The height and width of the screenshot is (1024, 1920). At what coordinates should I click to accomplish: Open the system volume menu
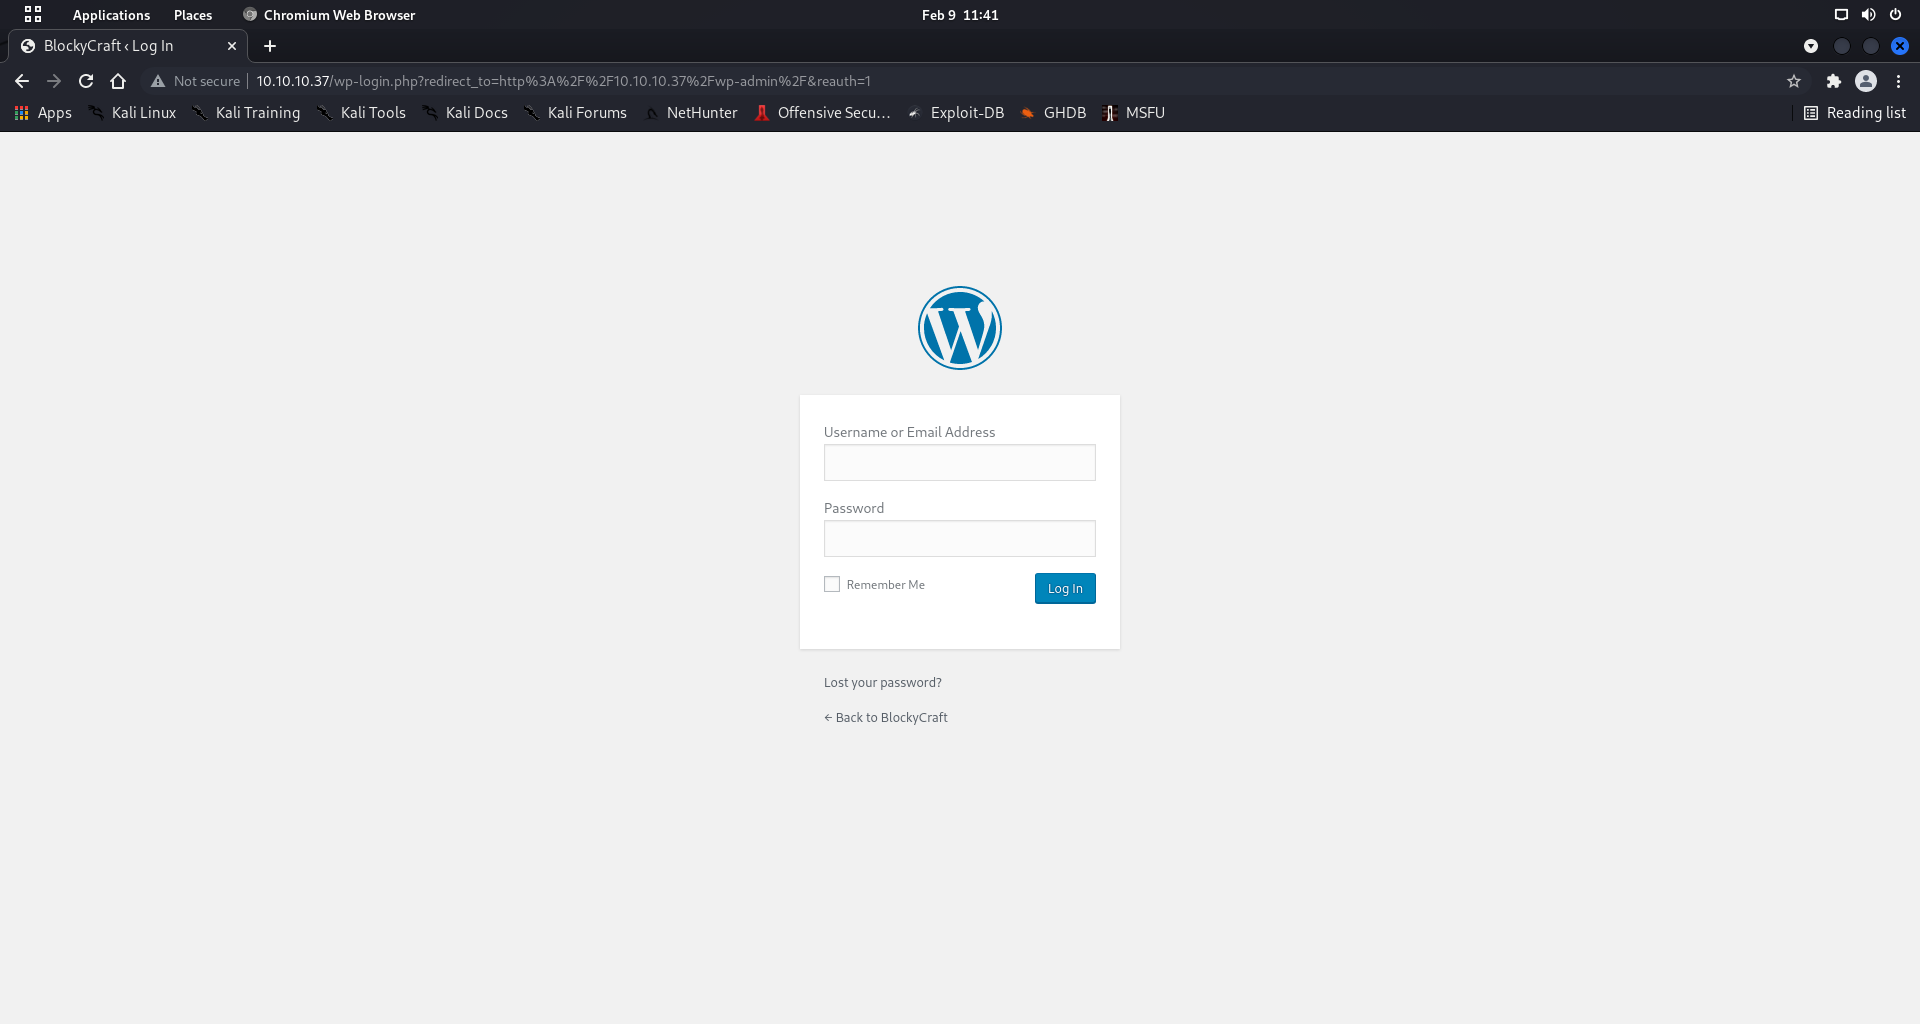pos(1868,15)
